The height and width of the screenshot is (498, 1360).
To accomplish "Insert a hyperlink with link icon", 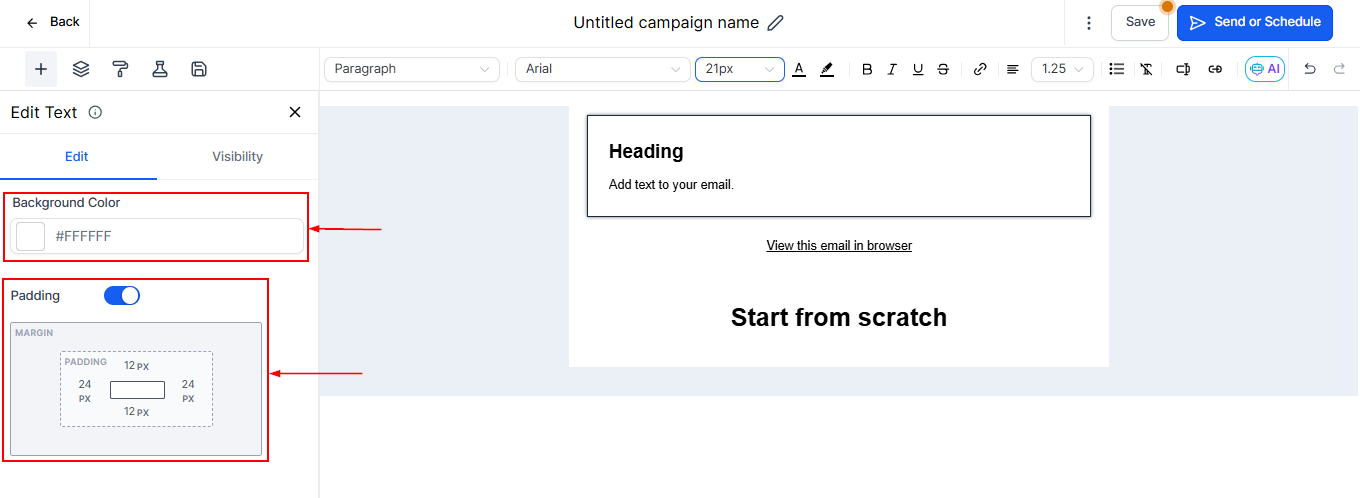I will pyautogui.click(x=980, y=69).
